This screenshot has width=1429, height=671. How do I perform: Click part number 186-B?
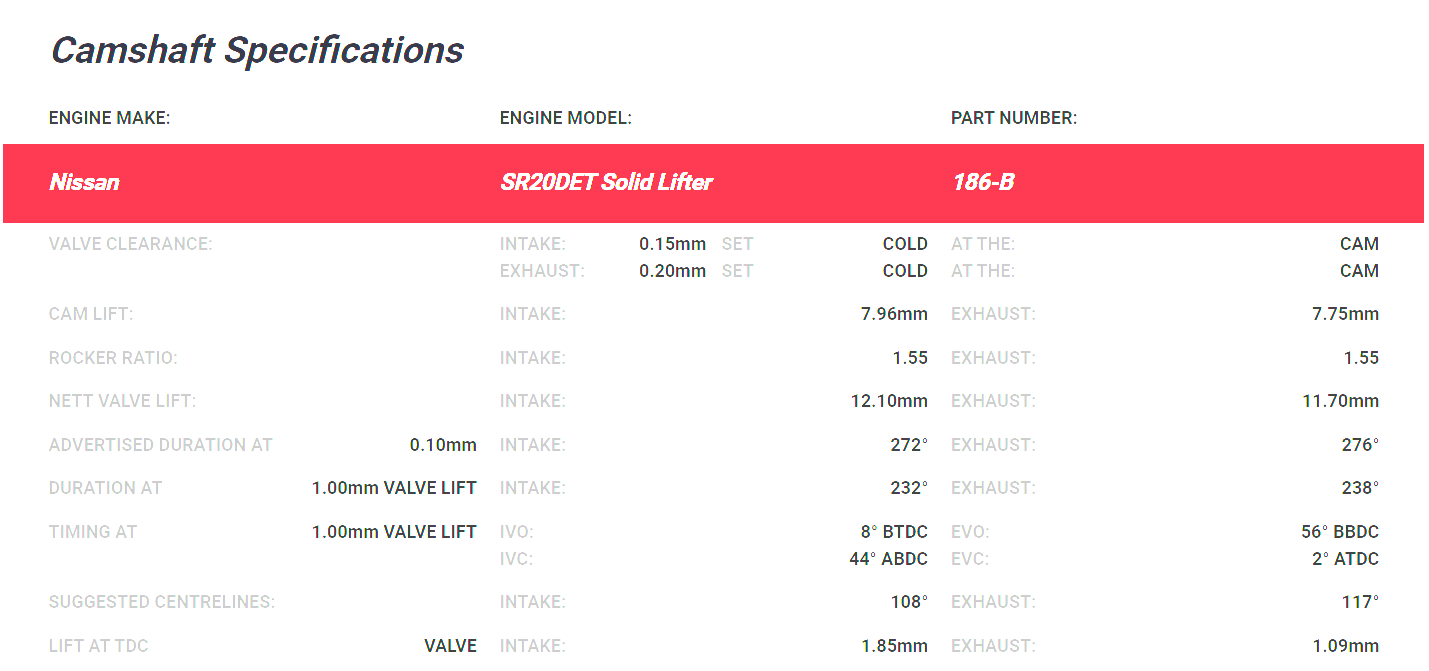point(983,182)
